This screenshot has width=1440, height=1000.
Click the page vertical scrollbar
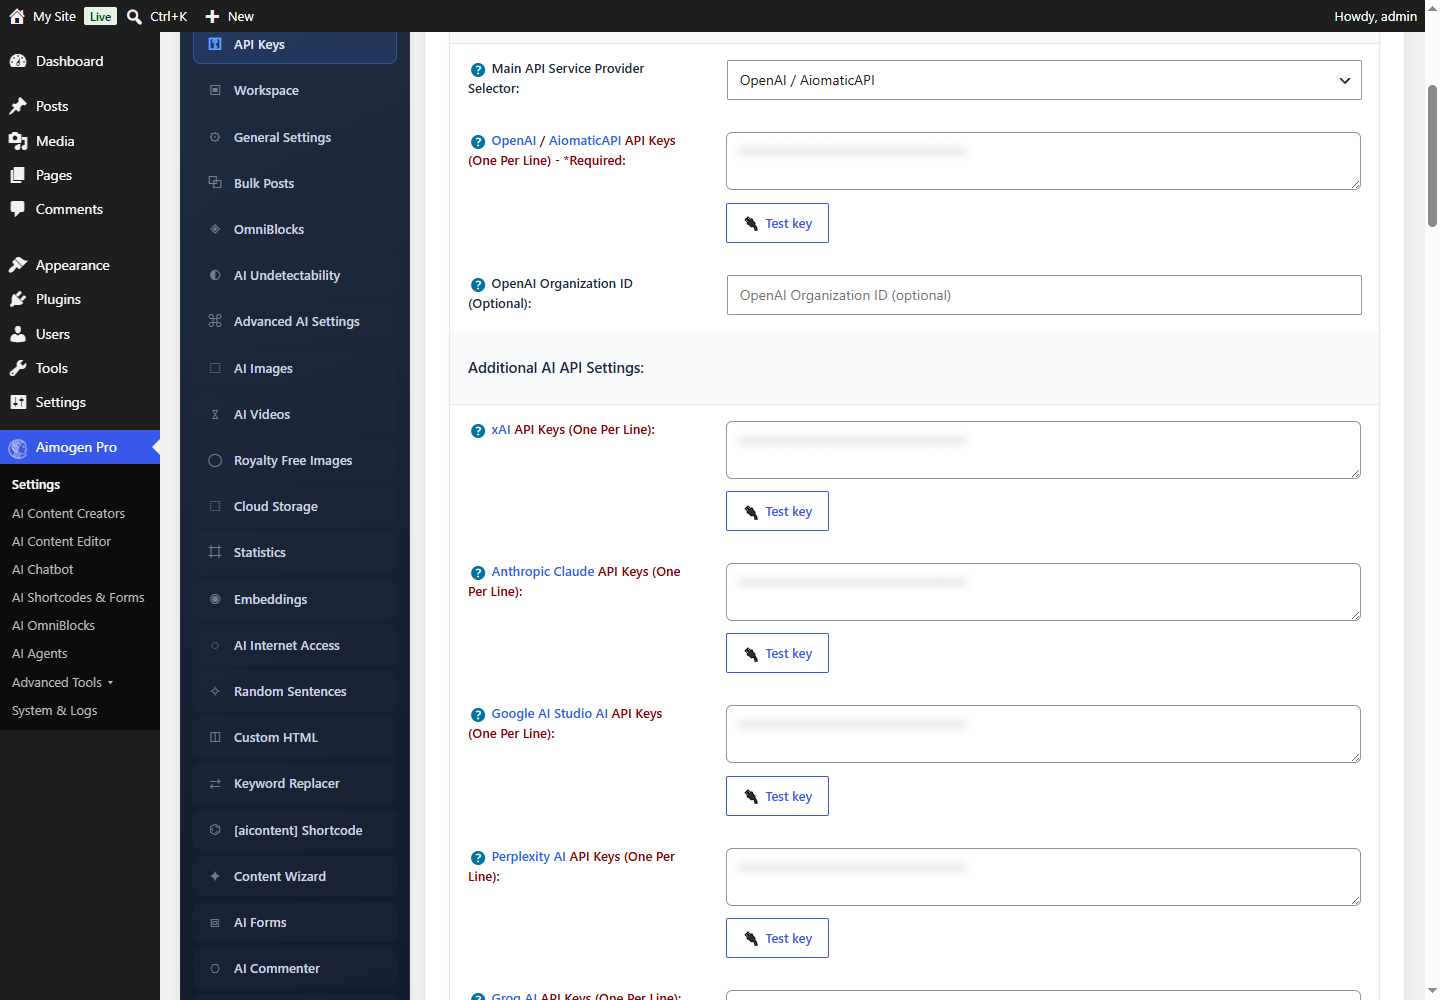click(x=1432, y=157)
